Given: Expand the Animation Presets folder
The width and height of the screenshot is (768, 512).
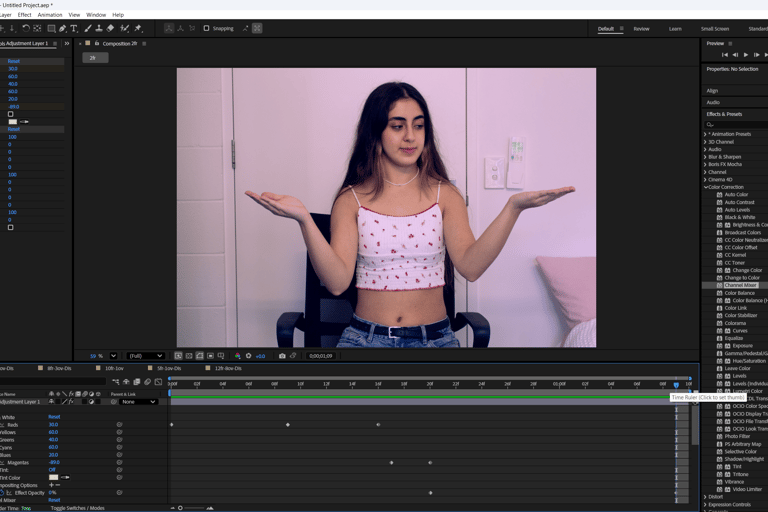Looking at the screenshot, I should point(705,134).
